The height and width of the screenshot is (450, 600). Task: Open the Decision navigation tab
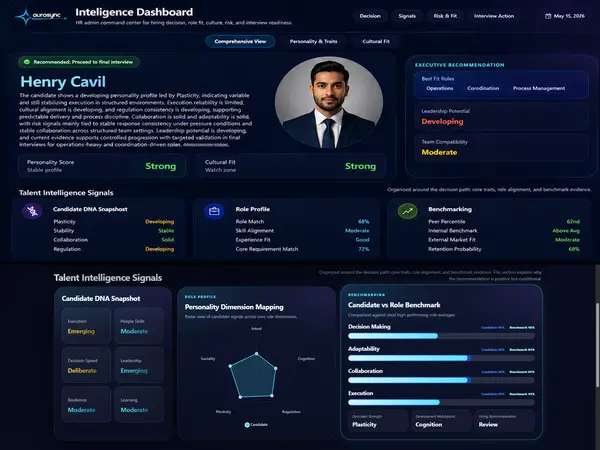click(x=370, y=16)
